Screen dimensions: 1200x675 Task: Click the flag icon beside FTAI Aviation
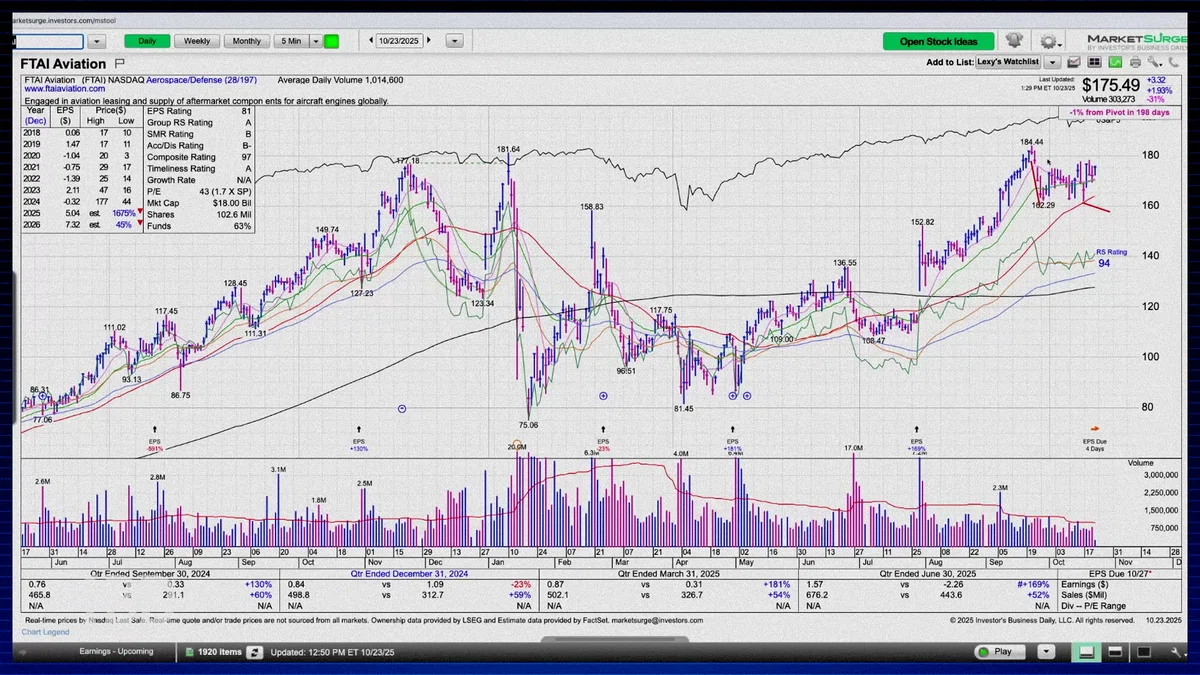pyautogui.click(x=120, y=63)
